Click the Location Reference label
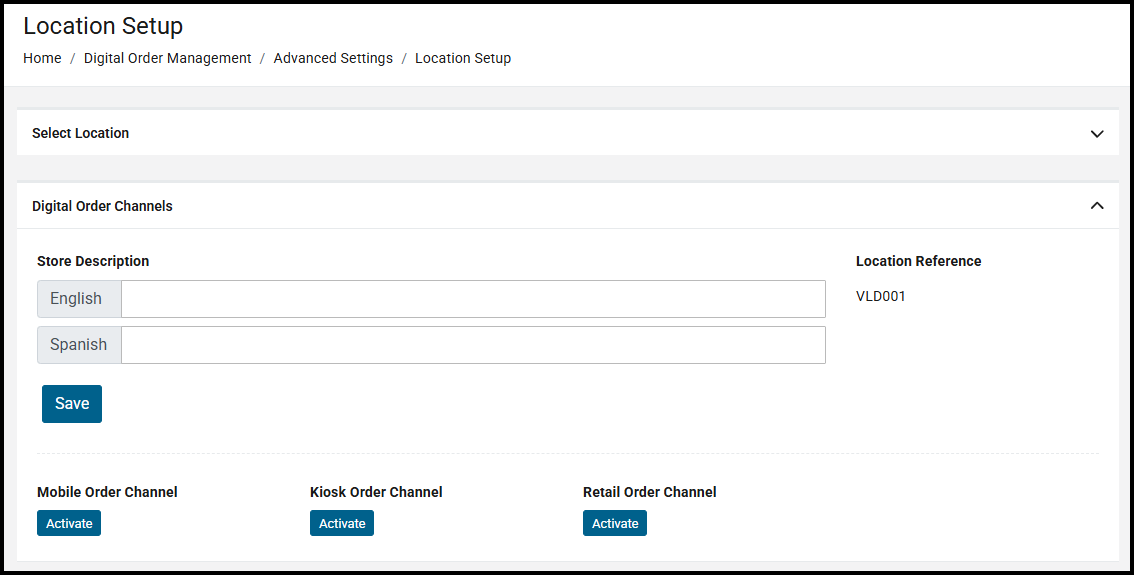The height and width of the screenshot is (575, 1134). coord(918,261)
